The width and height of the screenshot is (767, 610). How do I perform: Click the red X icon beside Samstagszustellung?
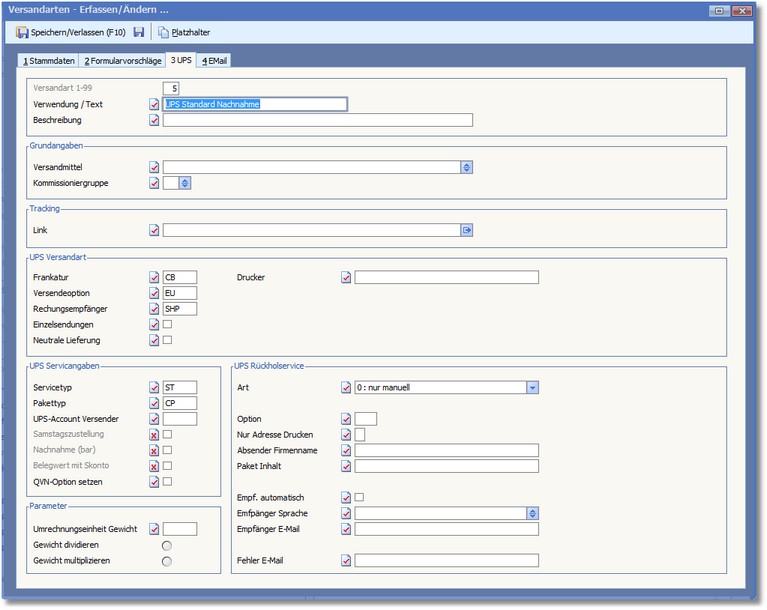(x=154, y=435)
